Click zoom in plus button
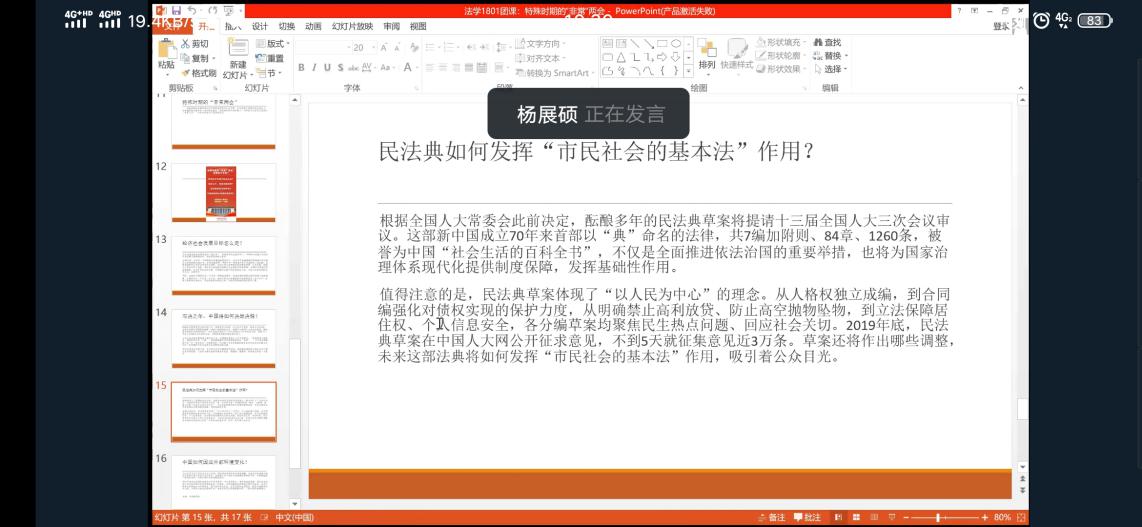Screen dimensions: 1142x527 [x=985, y=518]
